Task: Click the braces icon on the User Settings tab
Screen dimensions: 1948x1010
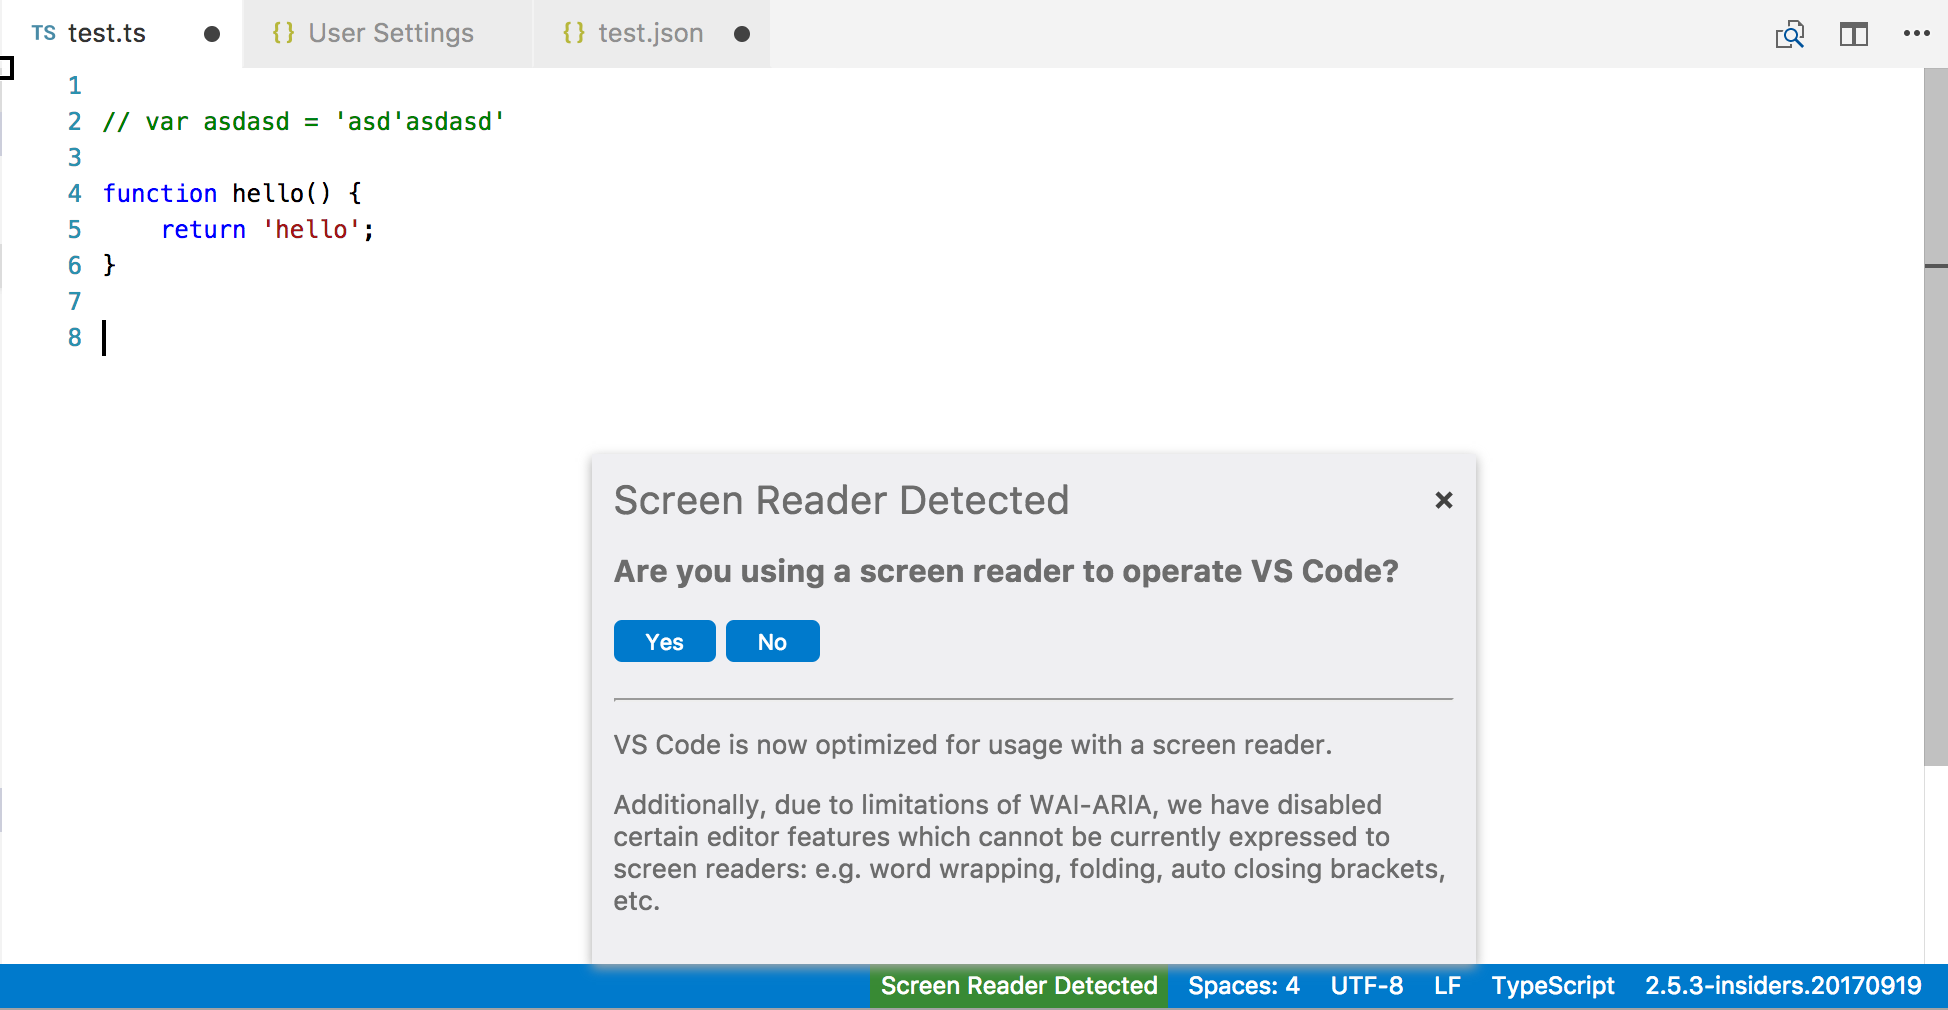Action: 284,33
